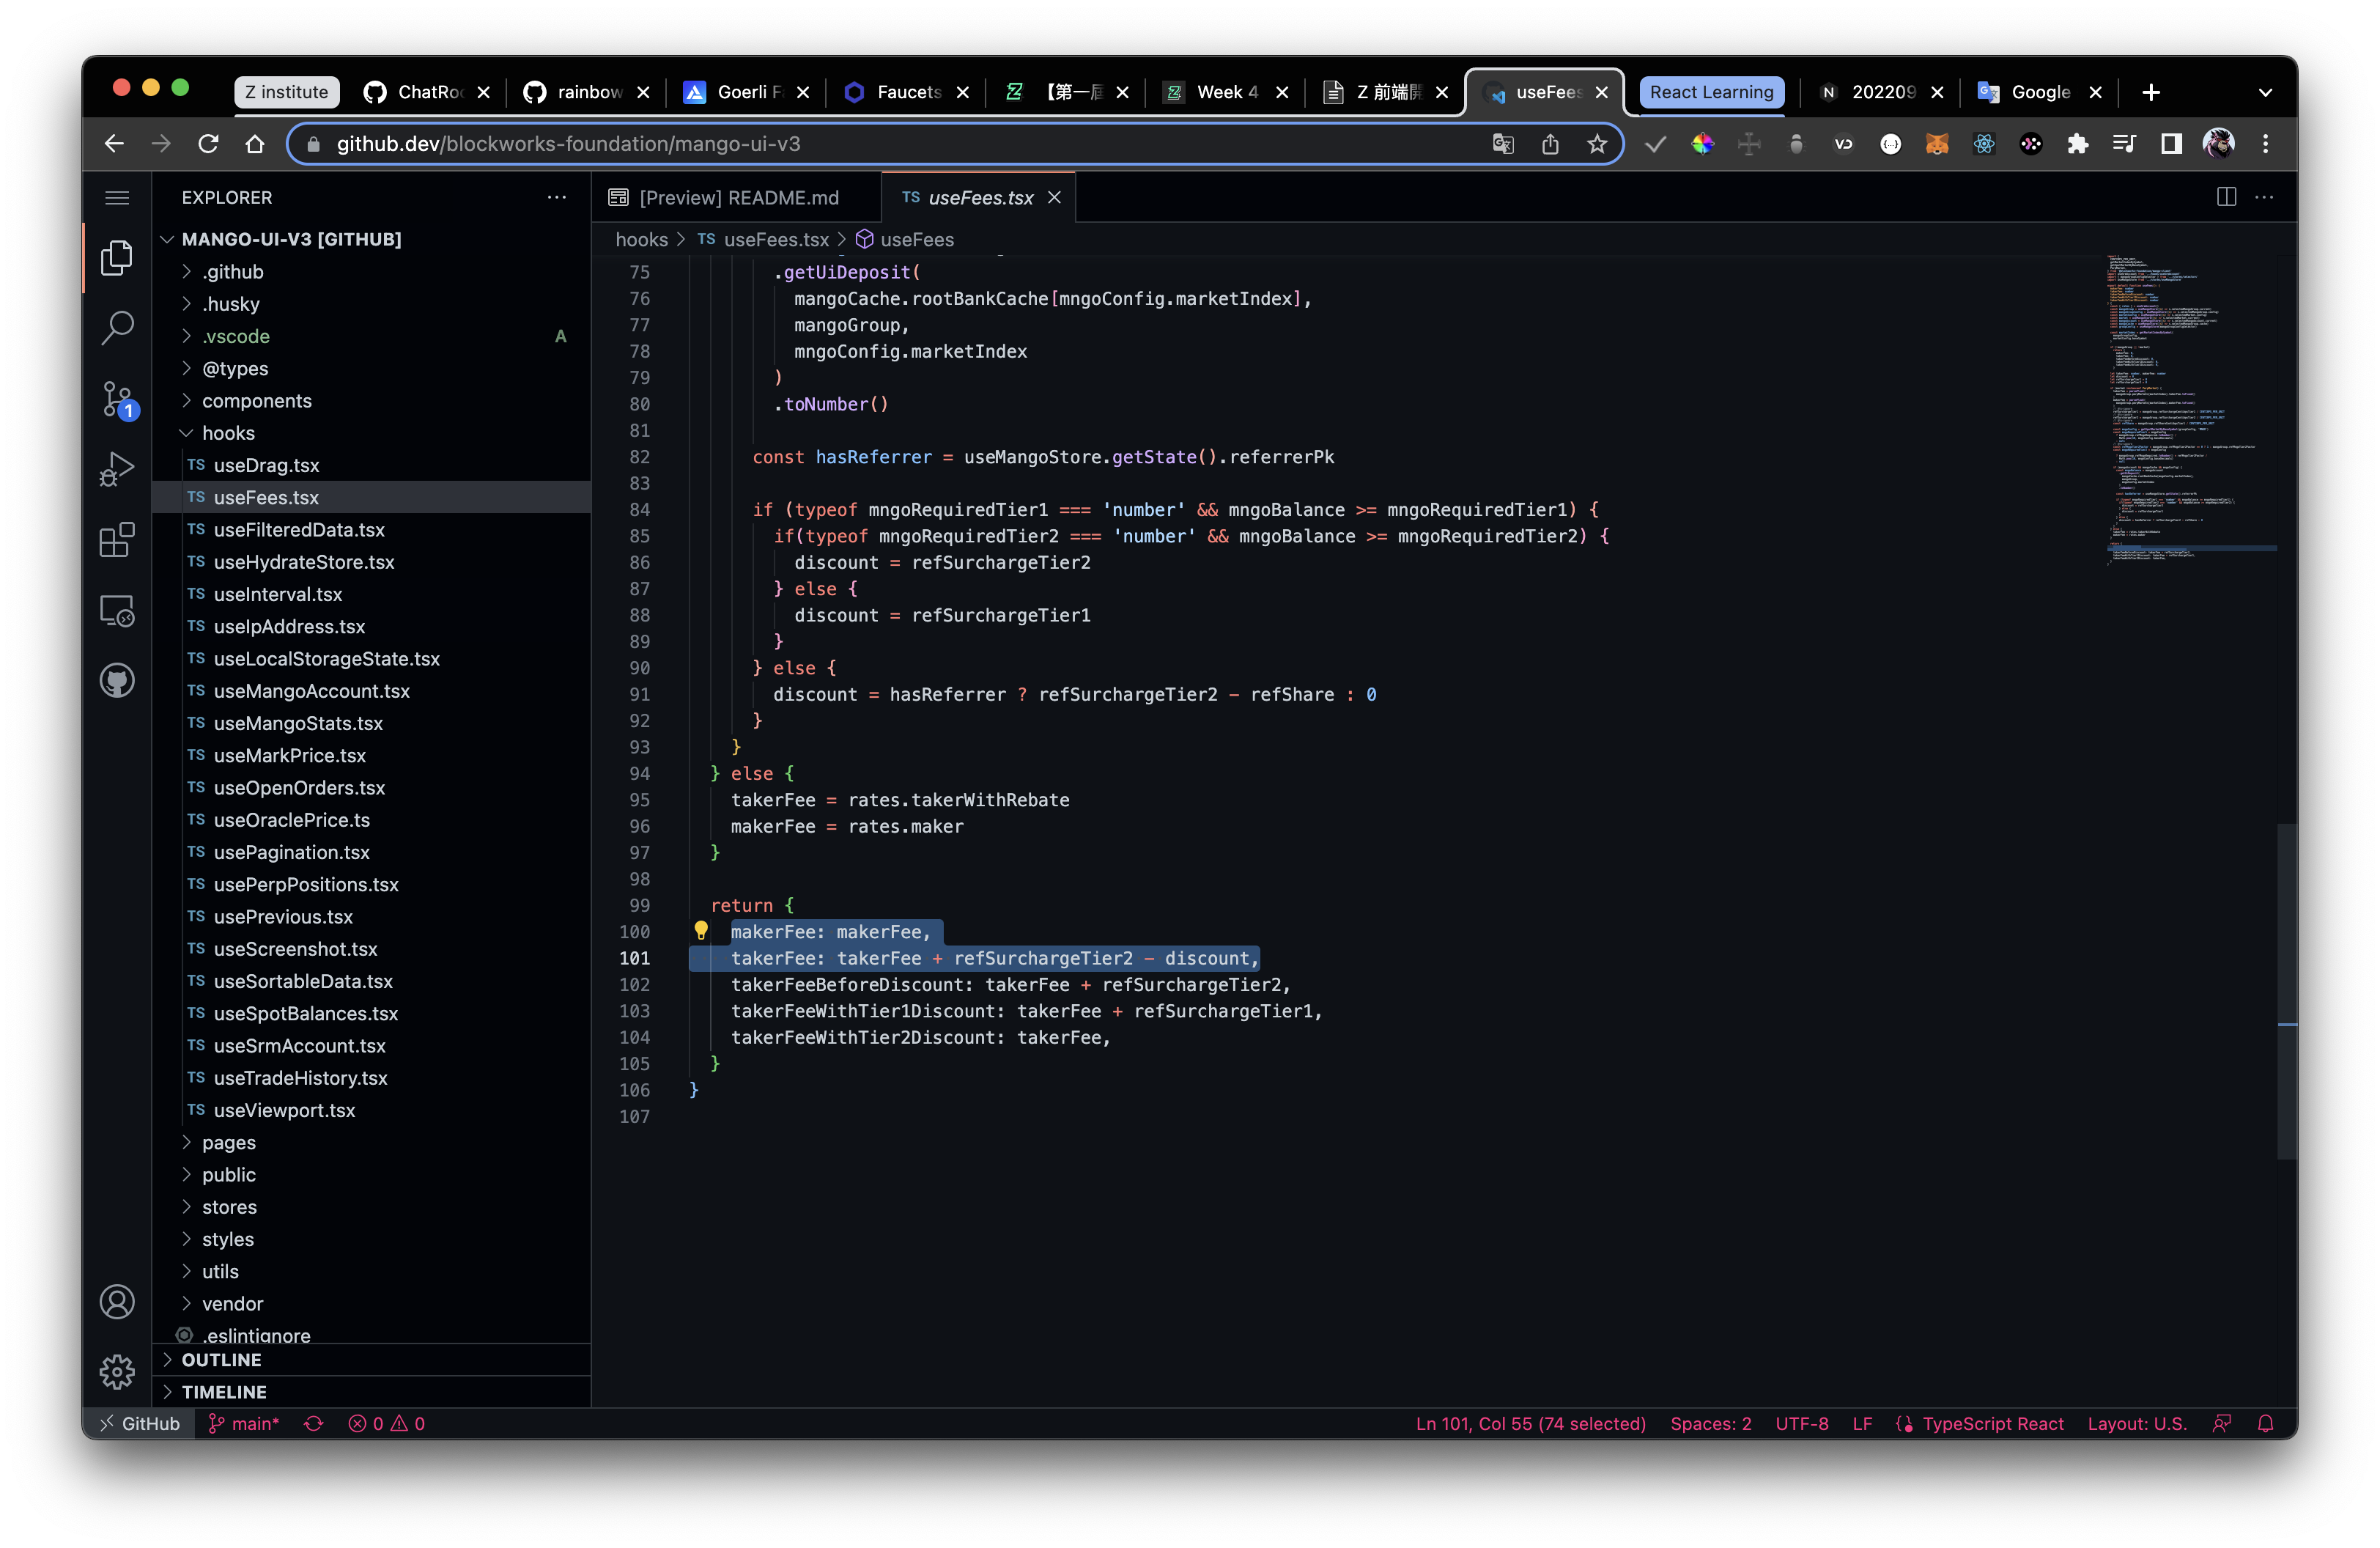Screen dimensions: 2380x1548
Task: Collapse the hooks folder
Action: point(228,433)
